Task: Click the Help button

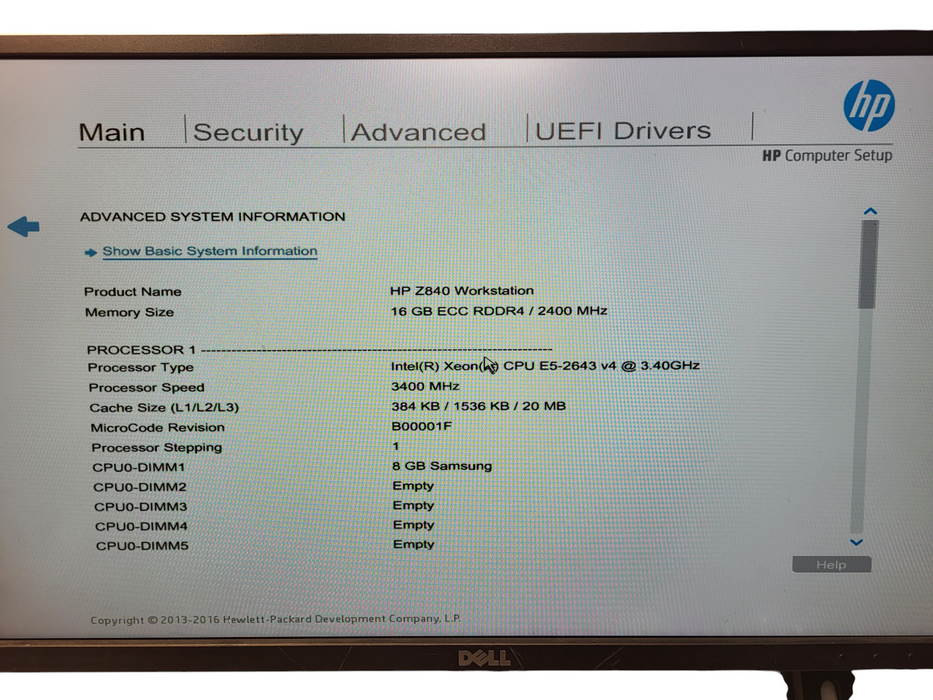Action: (831, 564)
